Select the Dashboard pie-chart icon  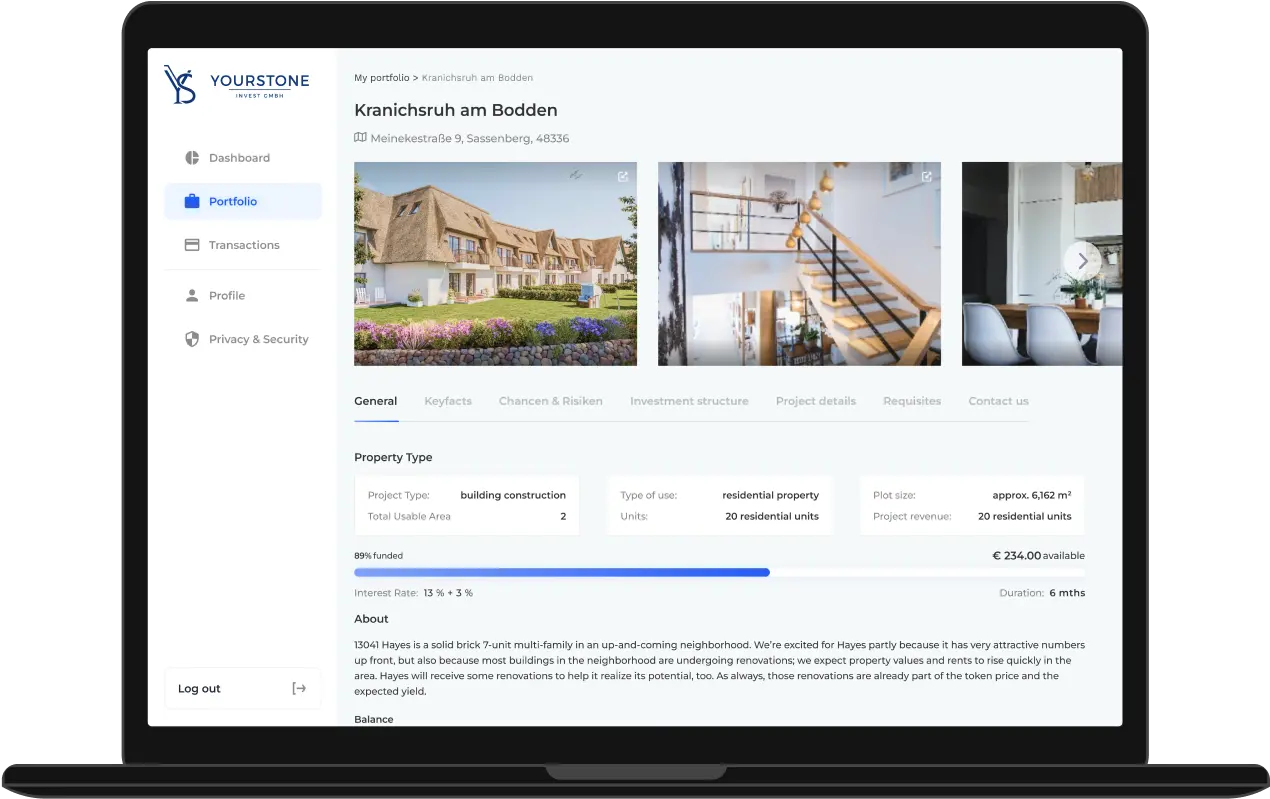191,157
